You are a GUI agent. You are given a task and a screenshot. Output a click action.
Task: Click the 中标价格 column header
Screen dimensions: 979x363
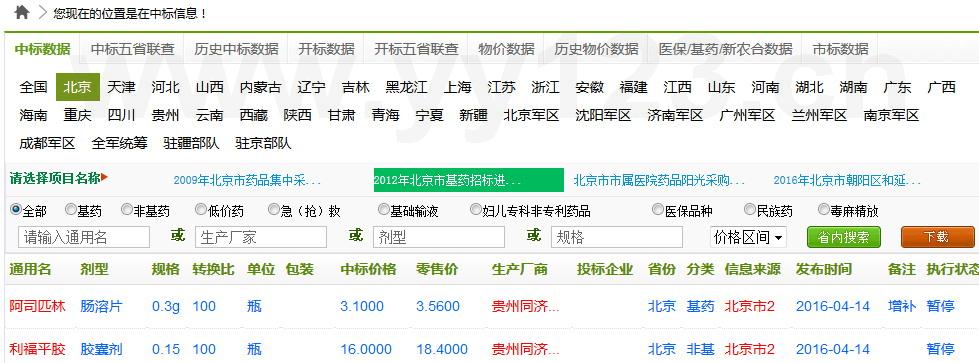tap(368, 270)
